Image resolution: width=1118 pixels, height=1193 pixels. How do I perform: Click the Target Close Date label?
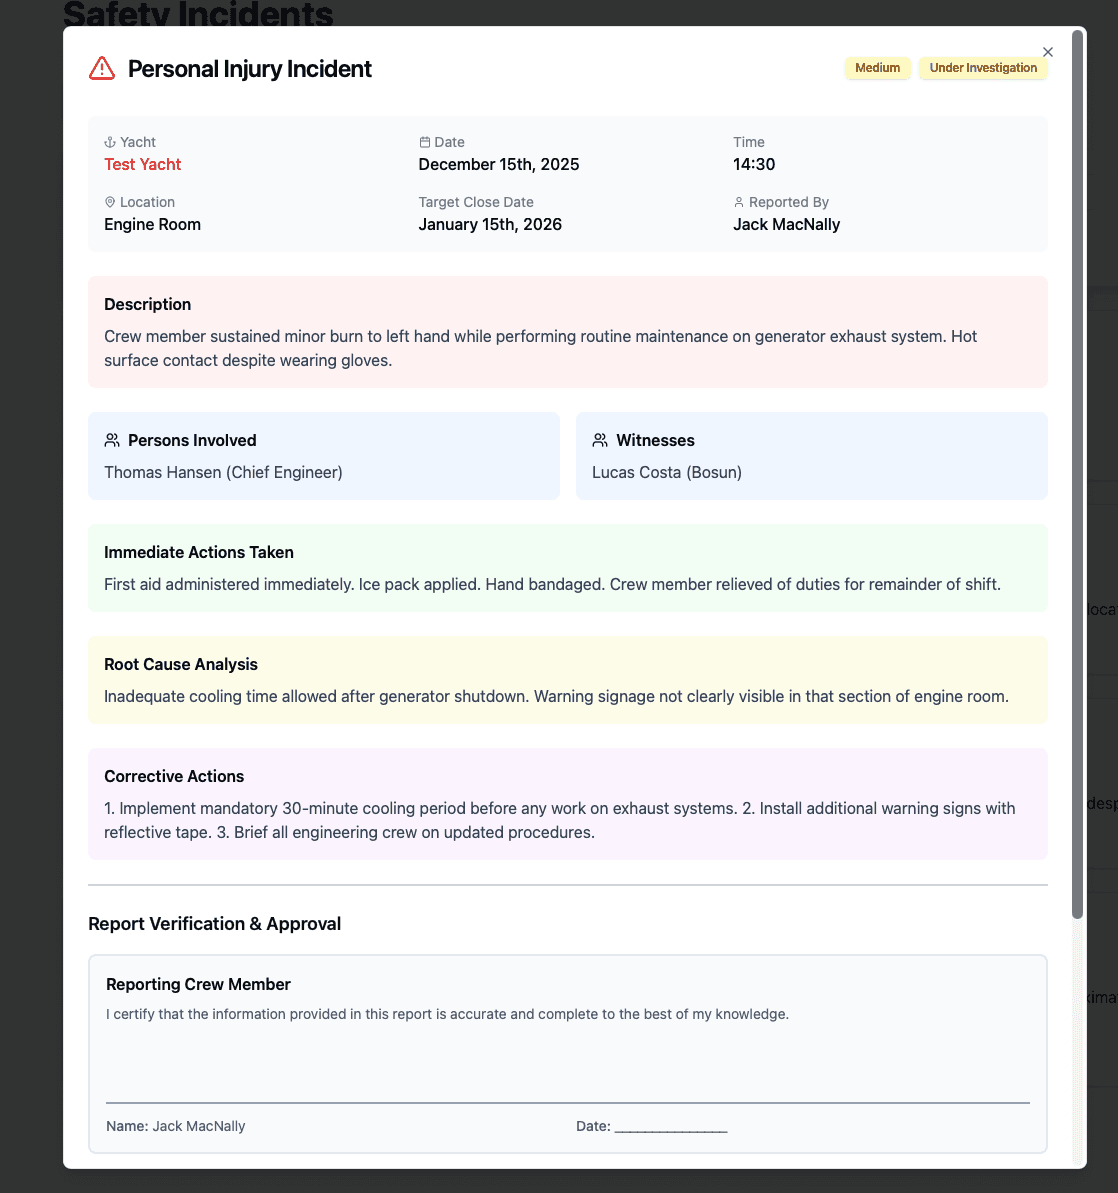(476, 202)
